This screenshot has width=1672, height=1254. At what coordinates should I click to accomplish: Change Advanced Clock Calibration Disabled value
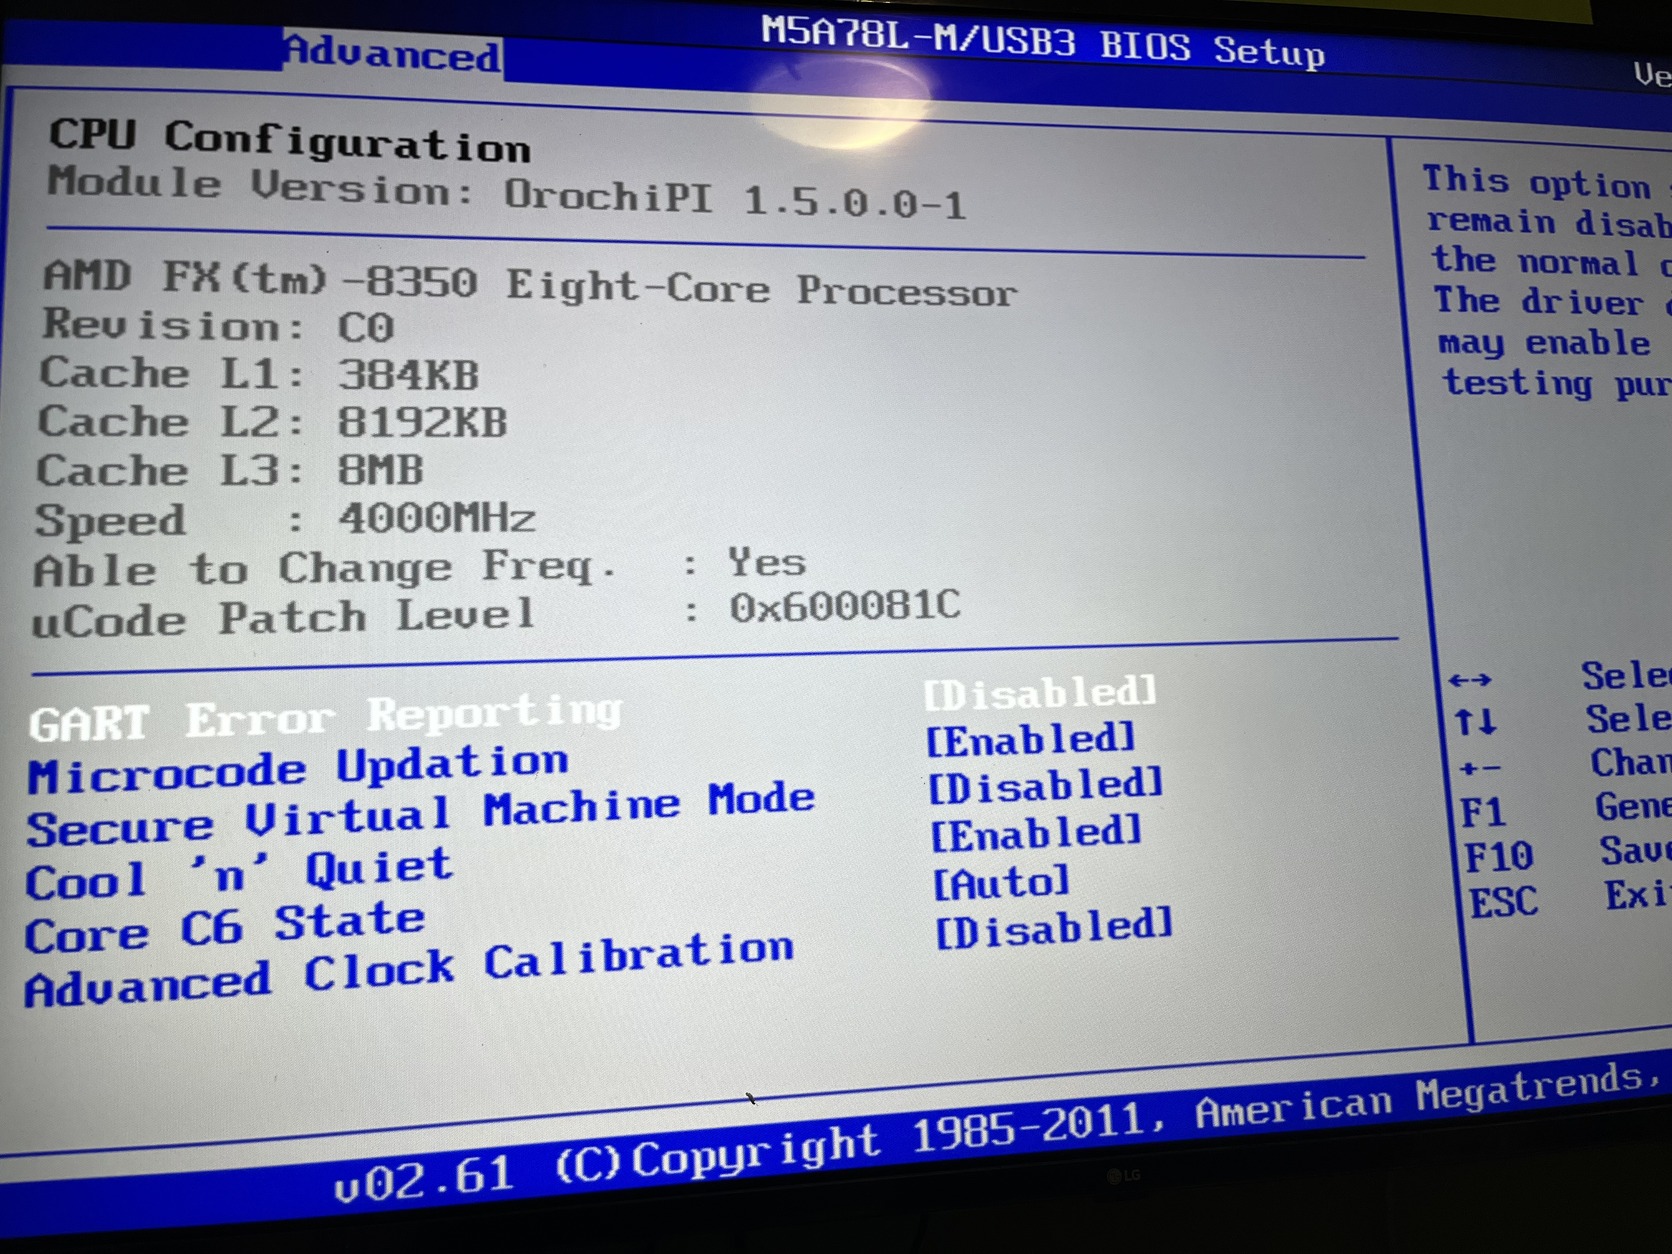(x=1054, y=929)
